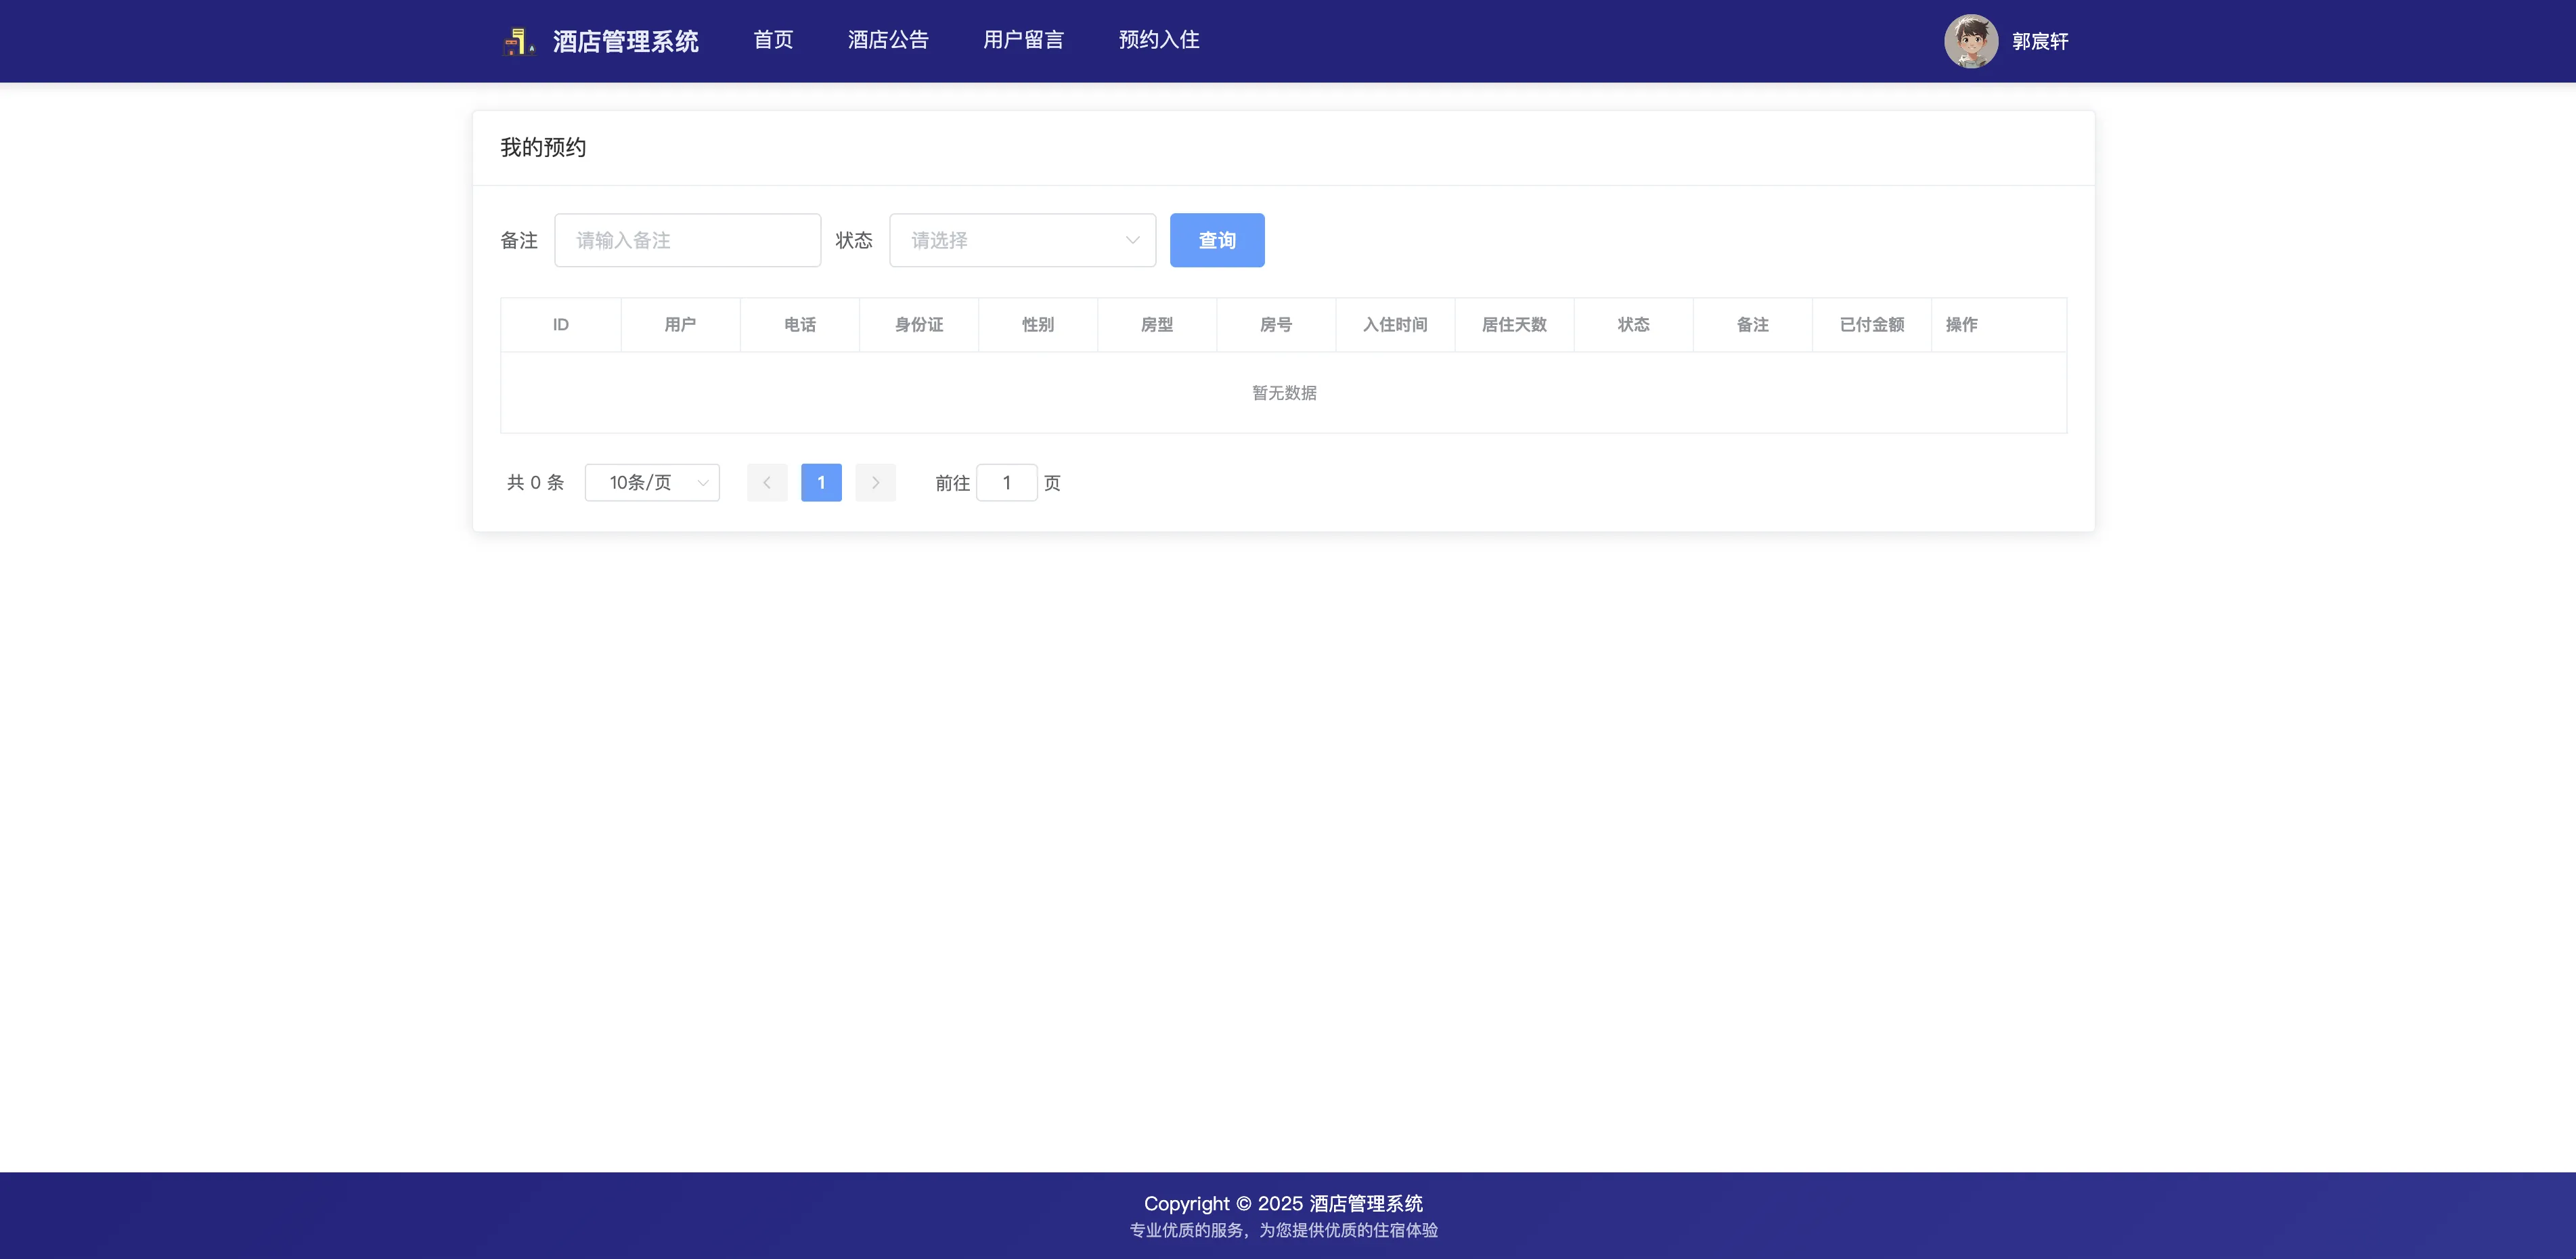Screen dimensions: 2576x1259
Task: Open 预约入住 navigation item
Action: pos(1159,40)
